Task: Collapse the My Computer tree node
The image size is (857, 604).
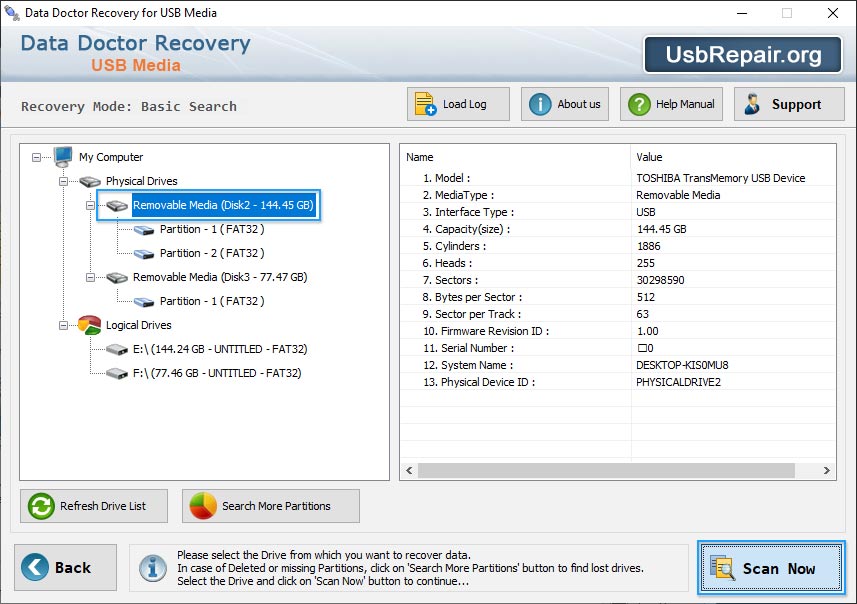Action: click(x=36, y=157)
